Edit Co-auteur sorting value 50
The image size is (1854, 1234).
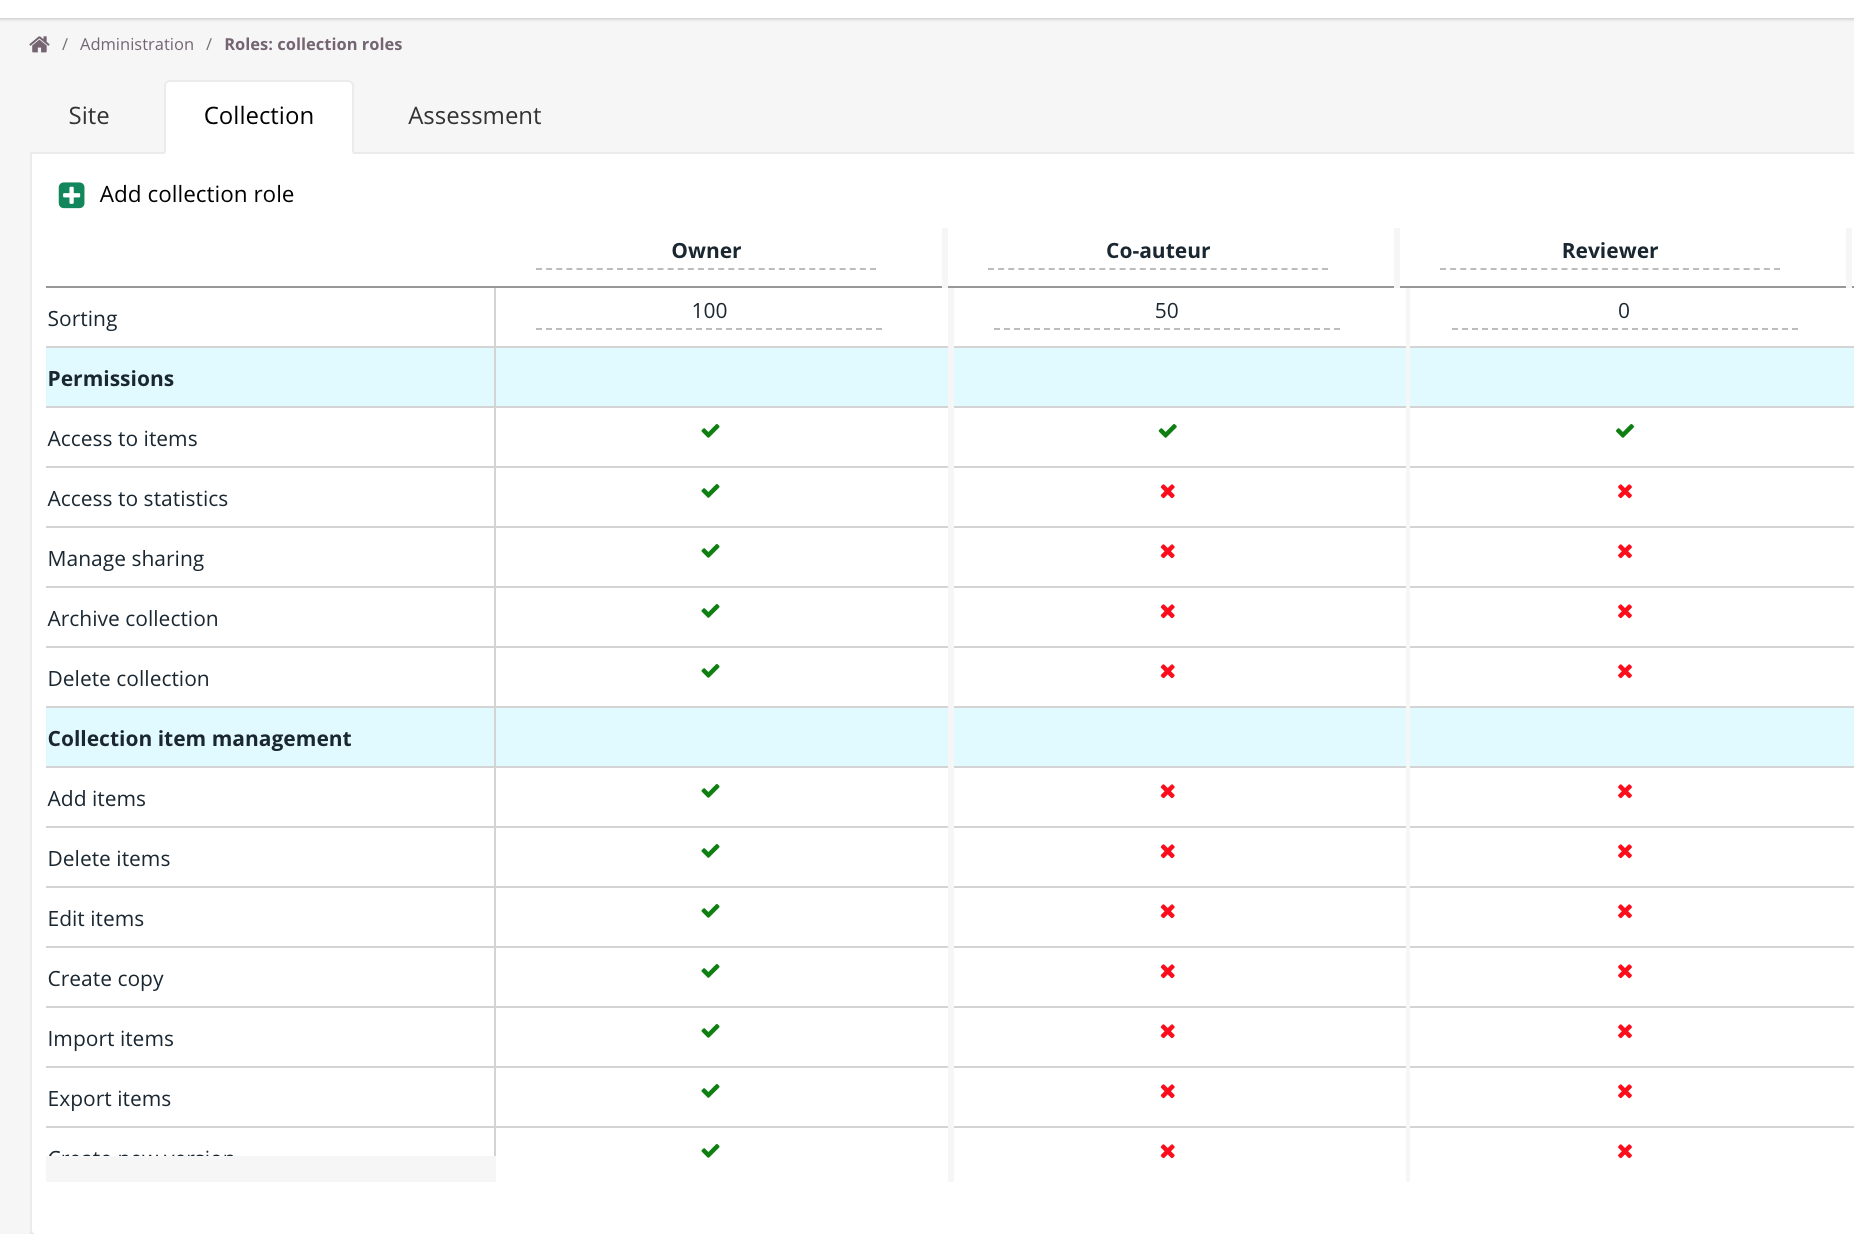click(x=1167, y=311)
